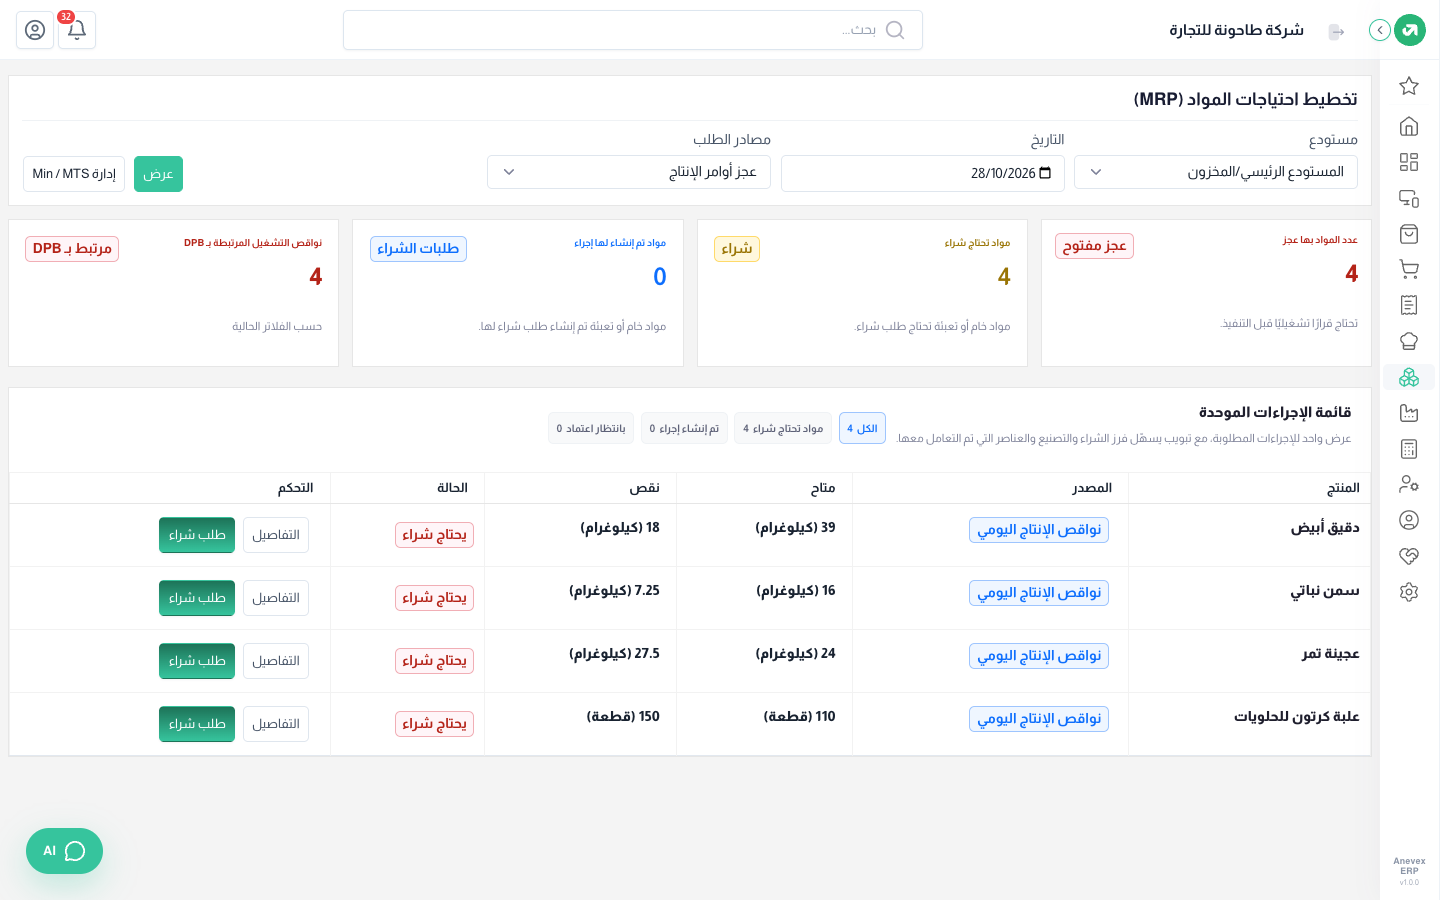Open the مصادر الطلب sources dropdown
Screen dimensions: 1440x900
pos(629,172)
